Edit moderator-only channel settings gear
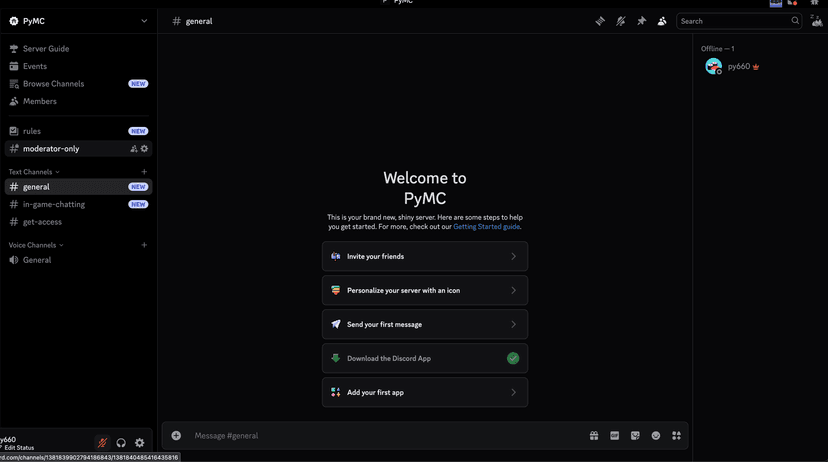 (x=144, y=149)
